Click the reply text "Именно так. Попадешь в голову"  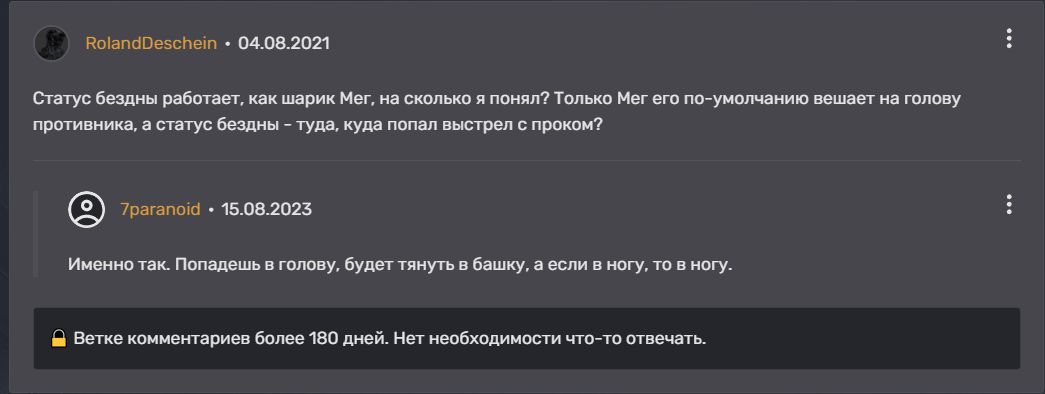pos(205,265)
